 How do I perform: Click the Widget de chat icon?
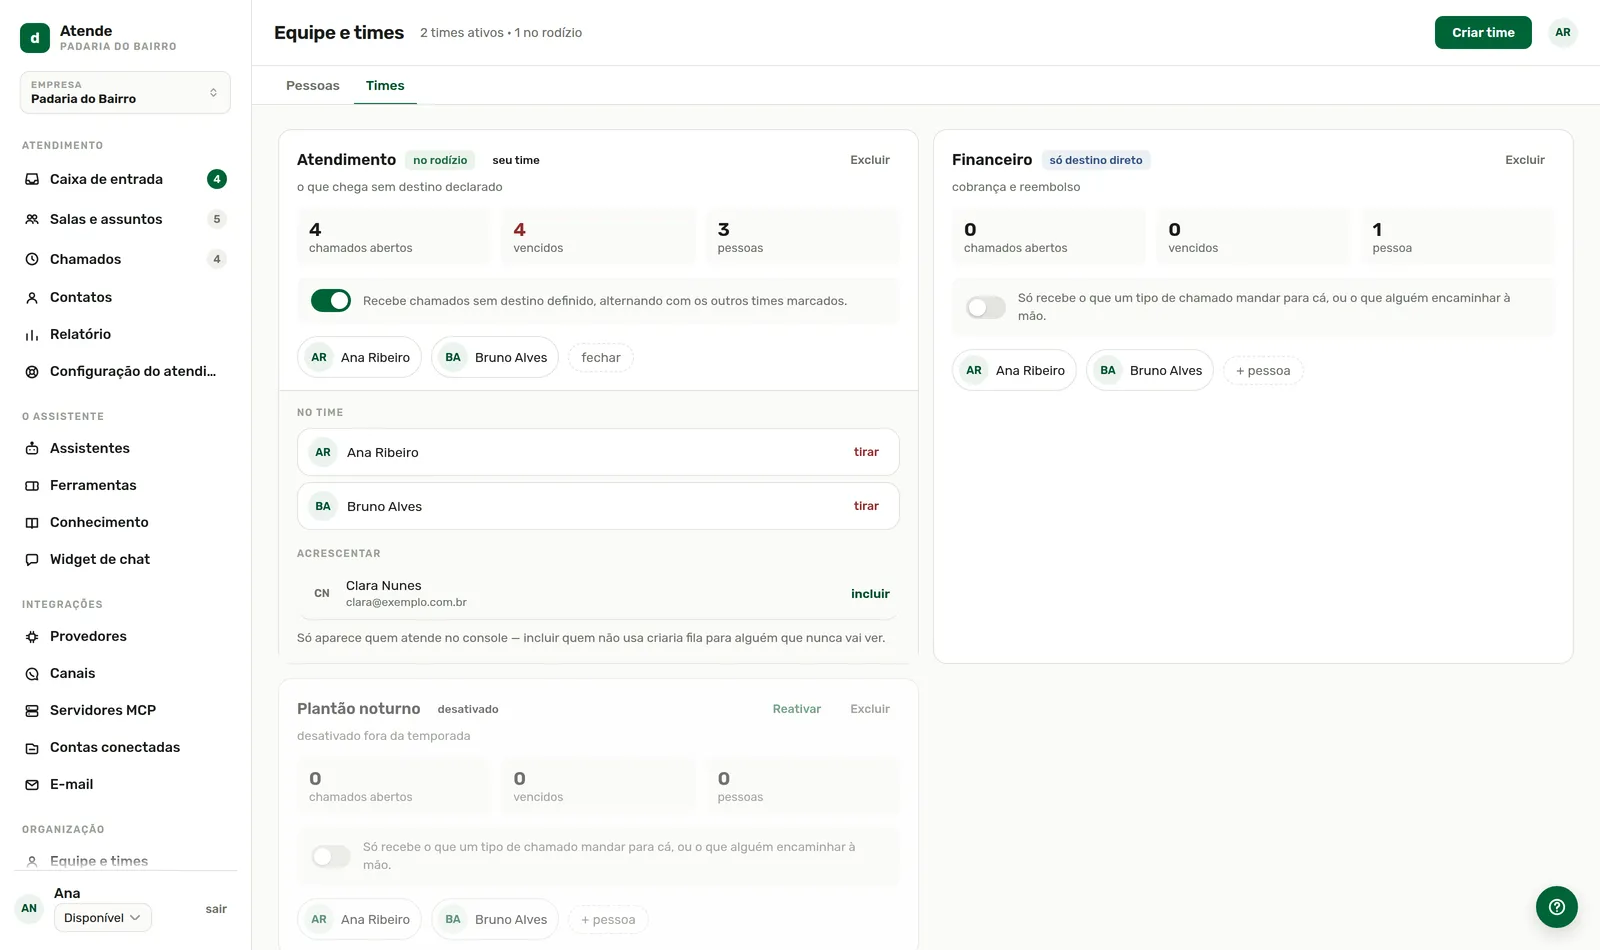pos(32,560)
